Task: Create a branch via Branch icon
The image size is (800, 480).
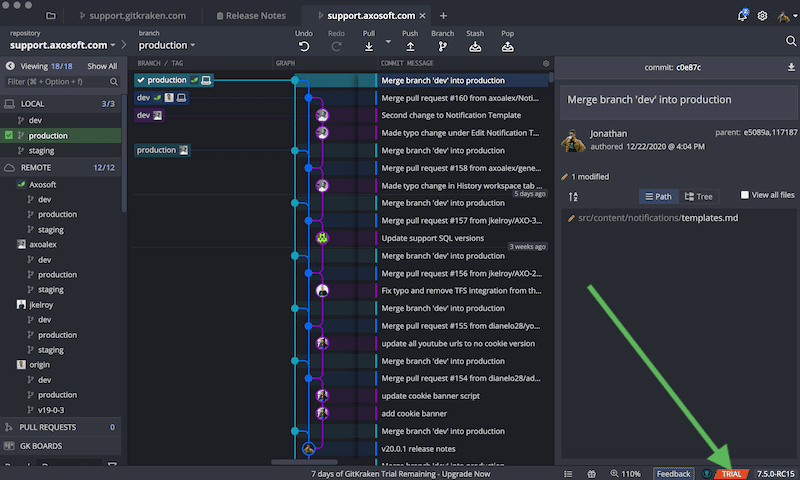Action: (442, 46)
